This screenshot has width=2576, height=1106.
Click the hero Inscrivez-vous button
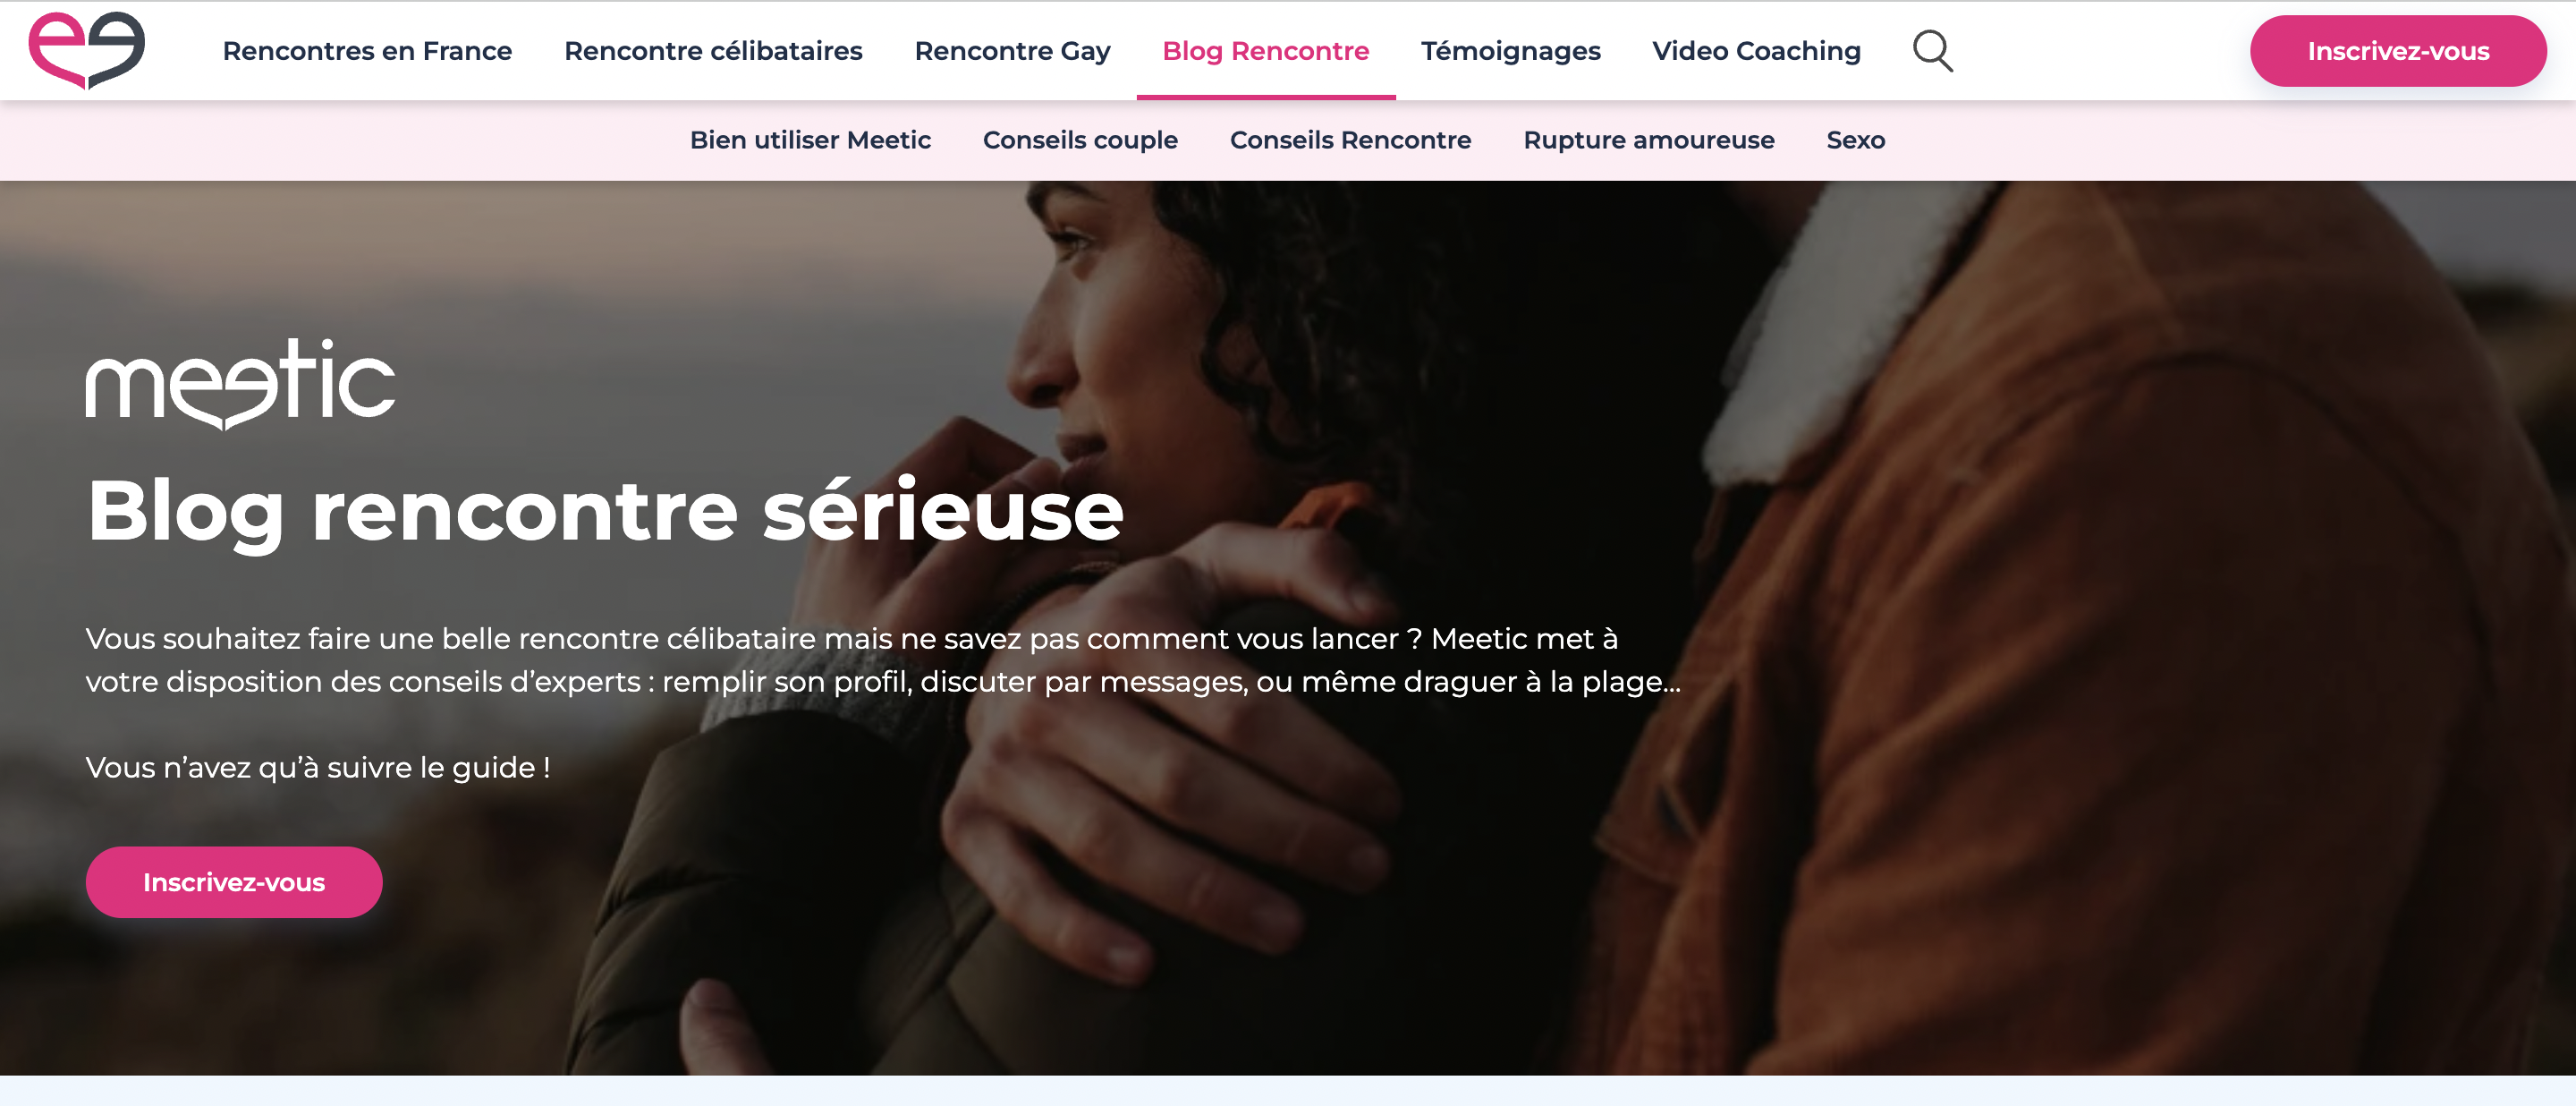(x=234, y=882)
